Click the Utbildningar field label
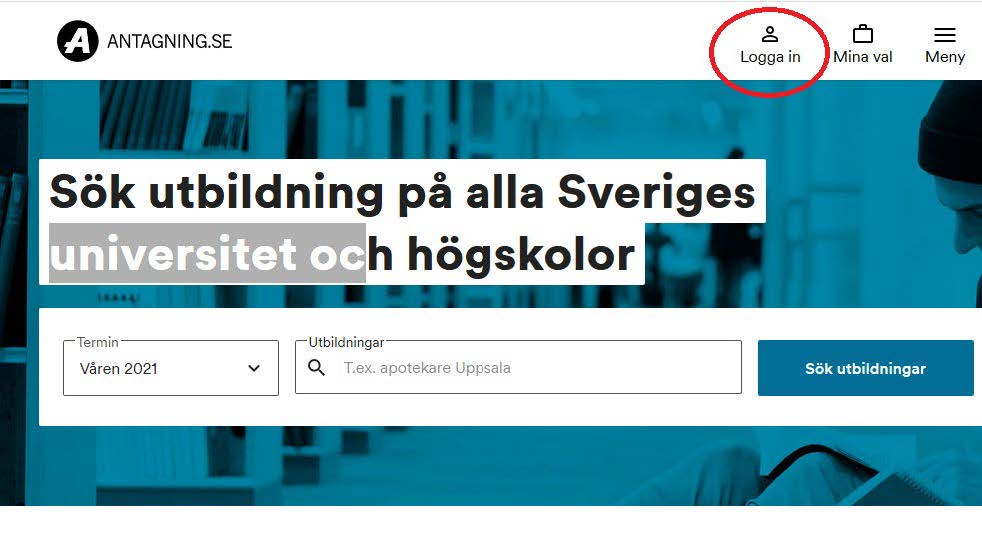The height and width of the screenshot is (542, 982). point(346,342)
